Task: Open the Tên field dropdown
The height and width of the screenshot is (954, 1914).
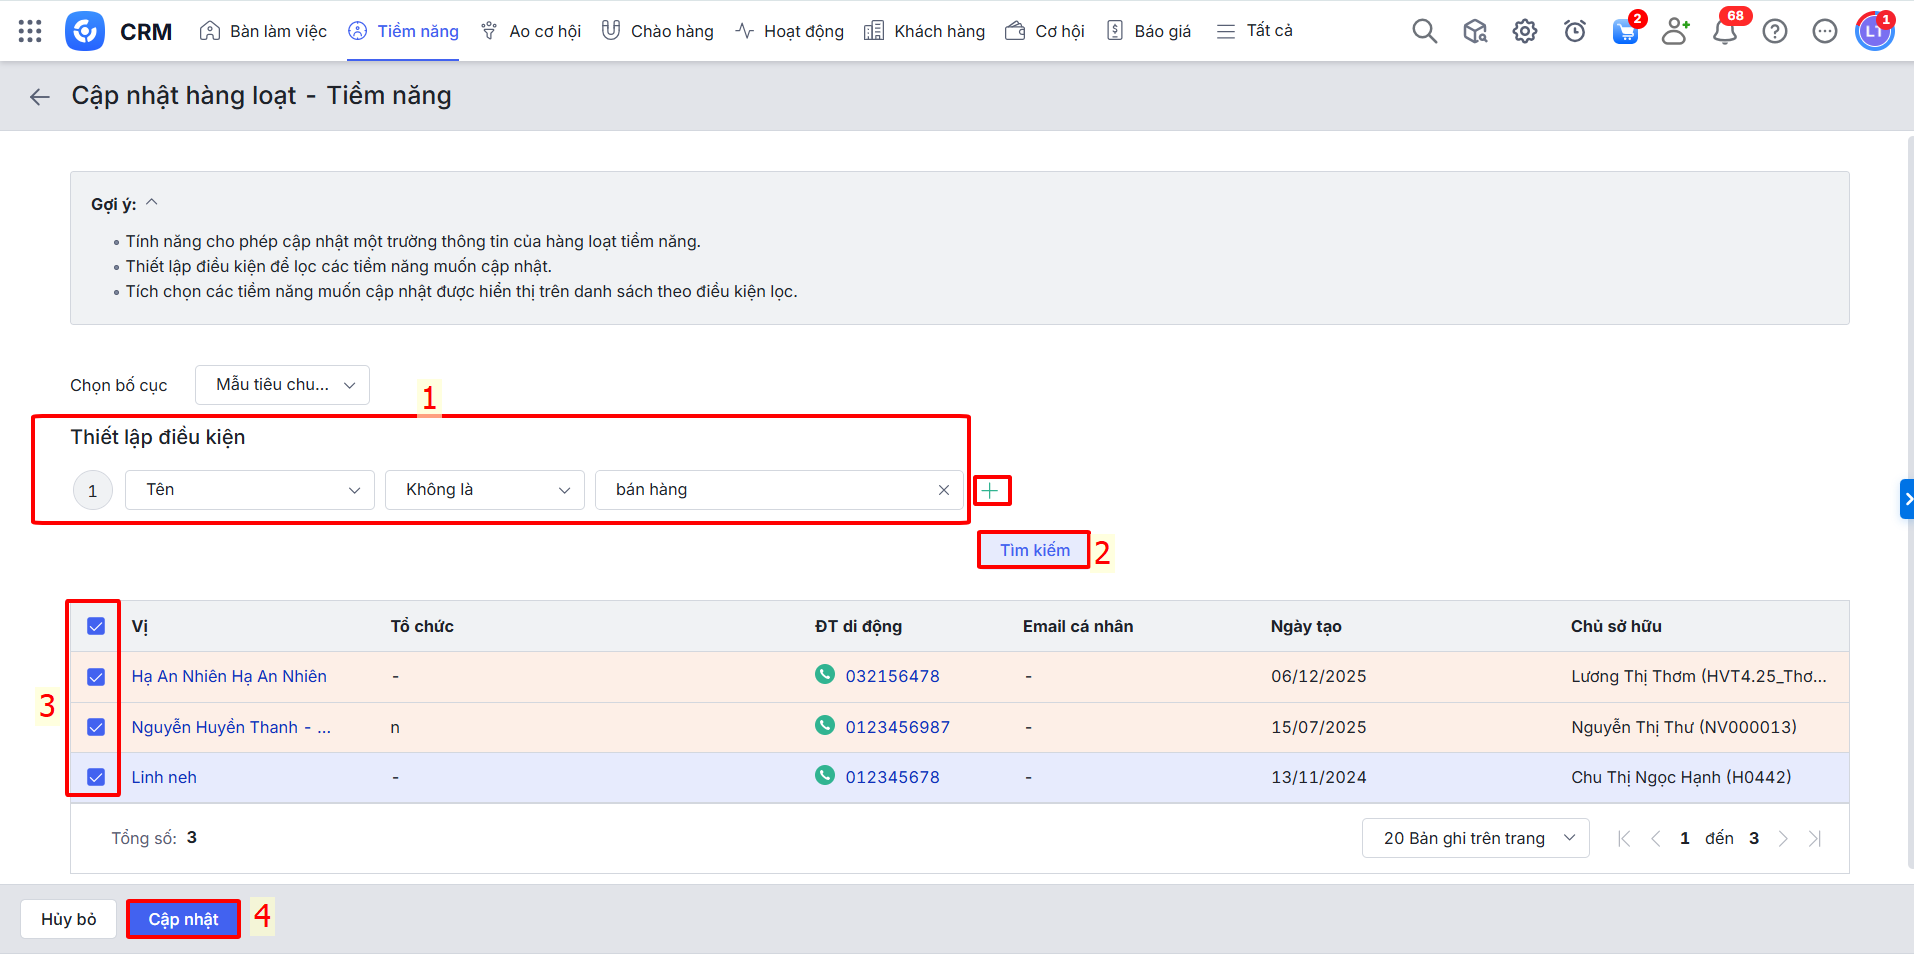Action: pyautogui.click(x=249, y=490)
